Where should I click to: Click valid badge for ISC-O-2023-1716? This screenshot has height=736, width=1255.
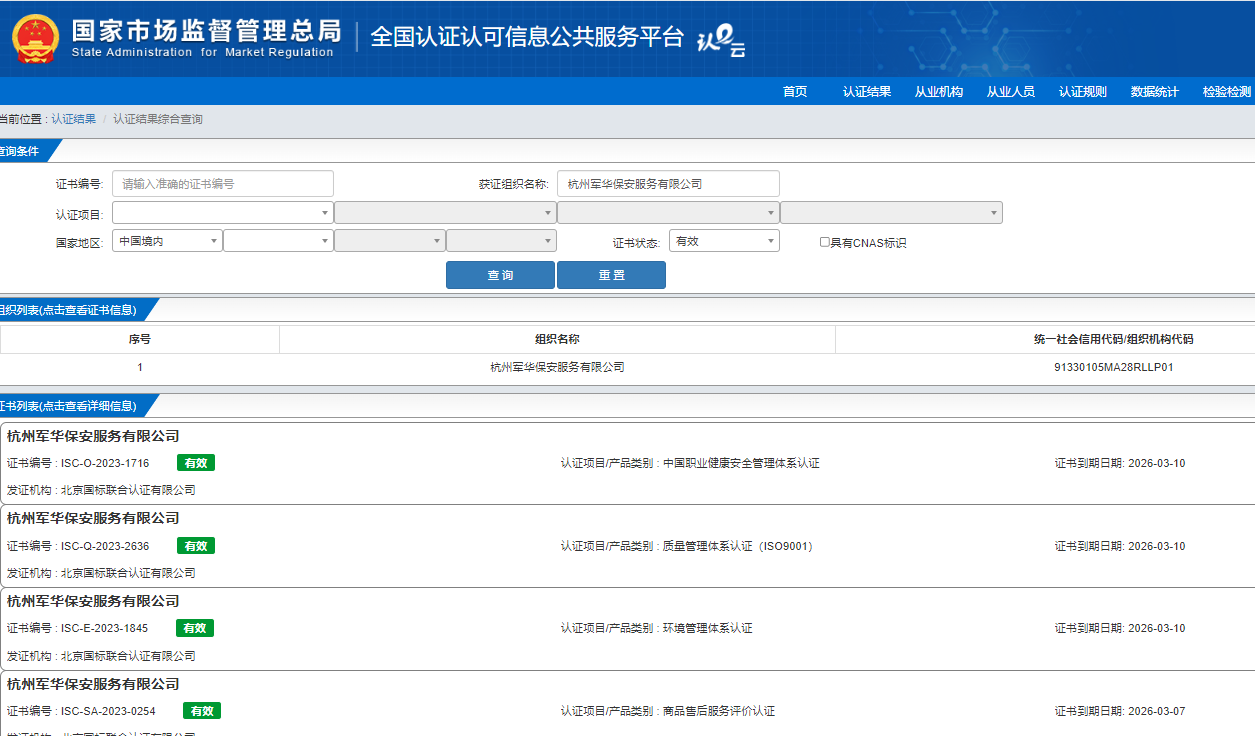[x=196, y=463]
